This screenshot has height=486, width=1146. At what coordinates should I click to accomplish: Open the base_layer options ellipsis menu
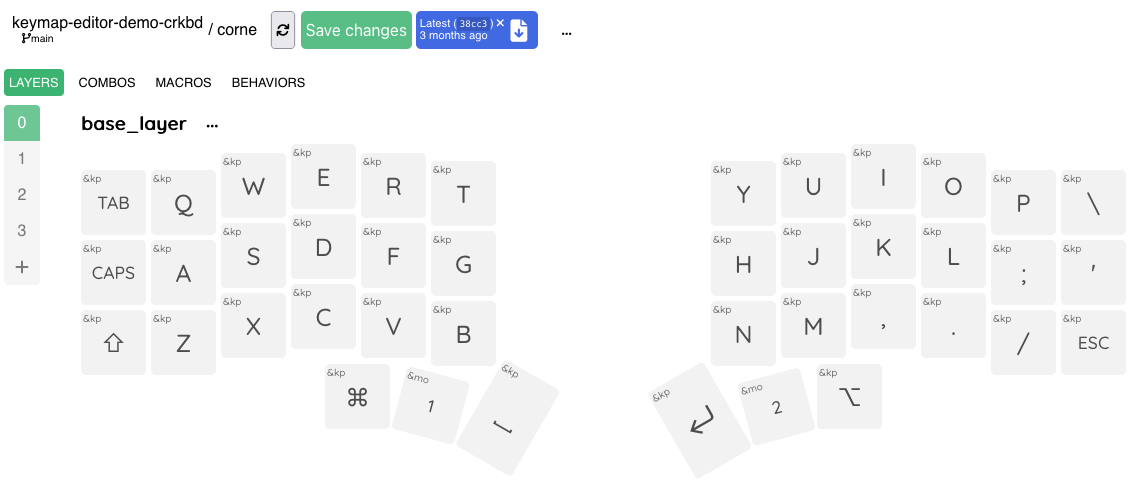point(212,125)
